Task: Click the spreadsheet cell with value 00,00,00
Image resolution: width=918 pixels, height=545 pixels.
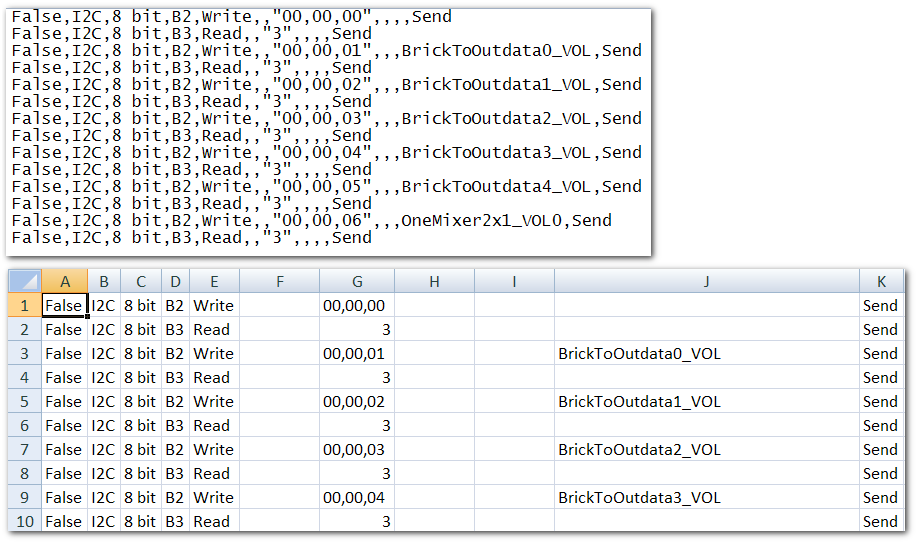Action: click(356, 306)
